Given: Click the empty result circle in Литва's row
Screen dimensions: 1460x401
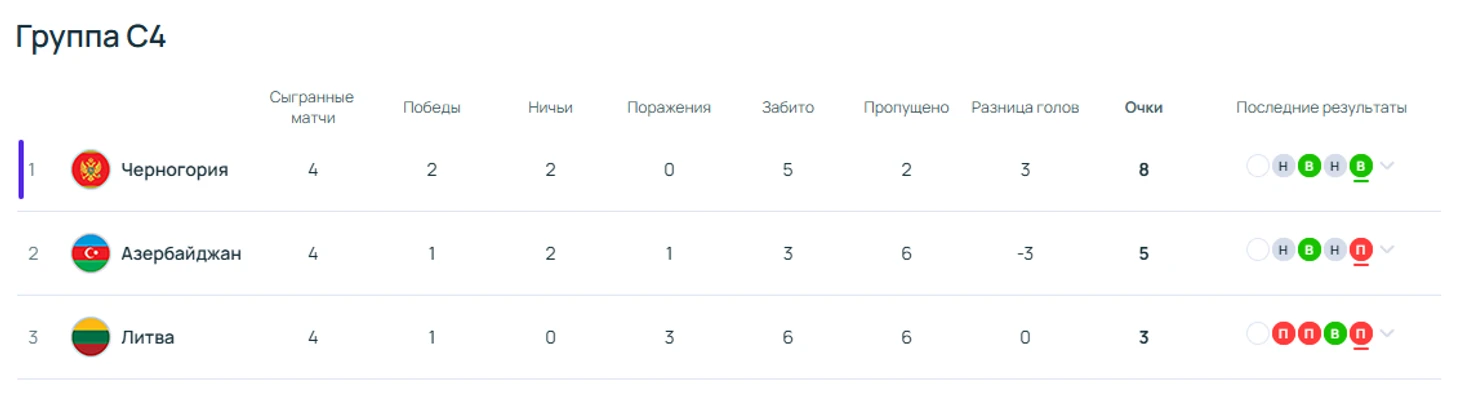Looking at the screenshot, I should pos(1257,334).
